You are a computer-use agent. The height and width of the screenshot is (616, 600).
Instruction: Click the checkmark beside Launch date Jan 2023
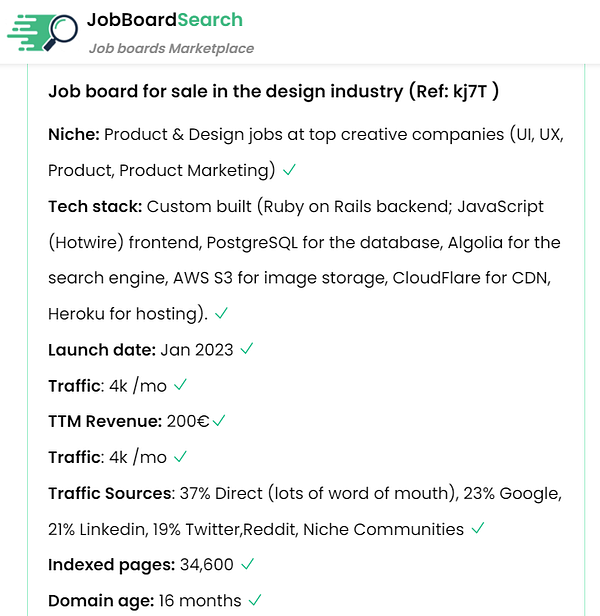247,349
